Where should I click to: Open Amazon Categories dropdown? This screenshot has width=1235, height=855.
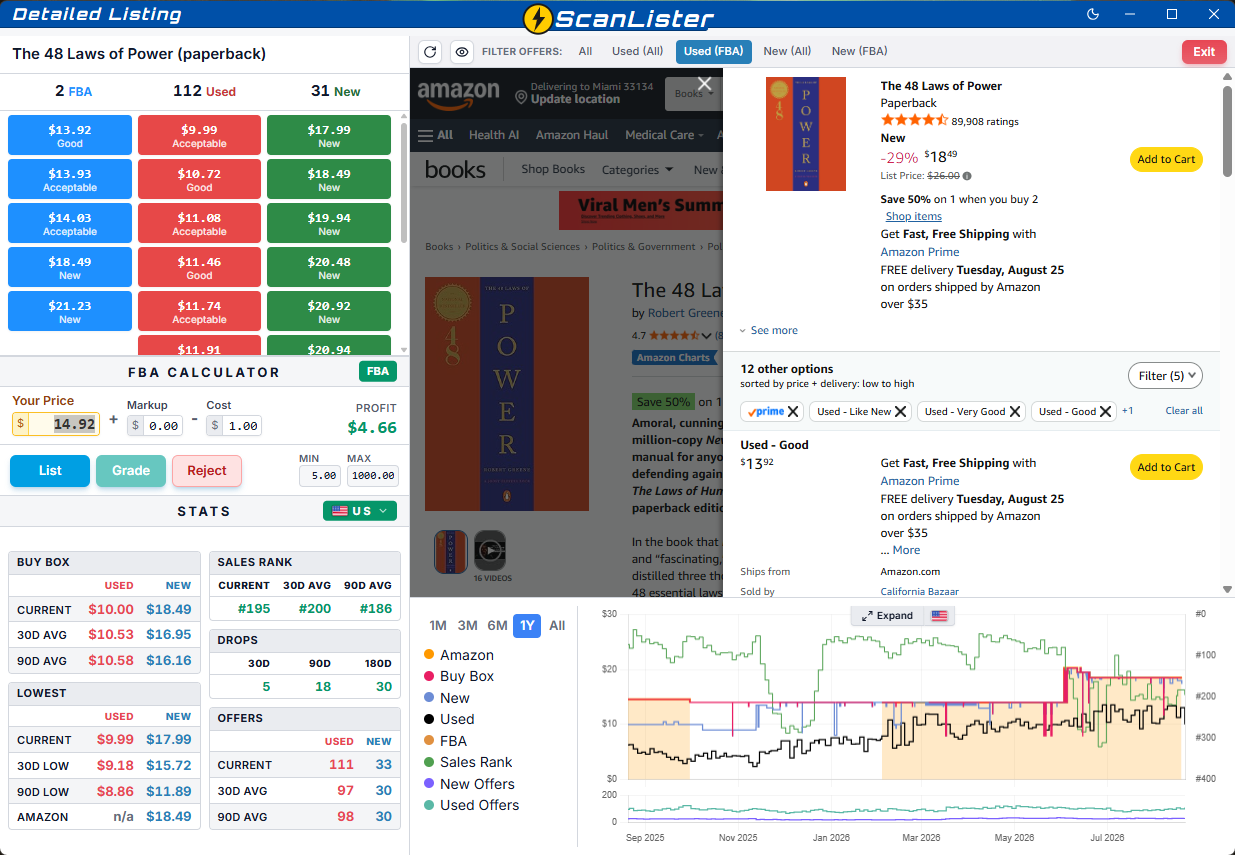coord(638,170)
